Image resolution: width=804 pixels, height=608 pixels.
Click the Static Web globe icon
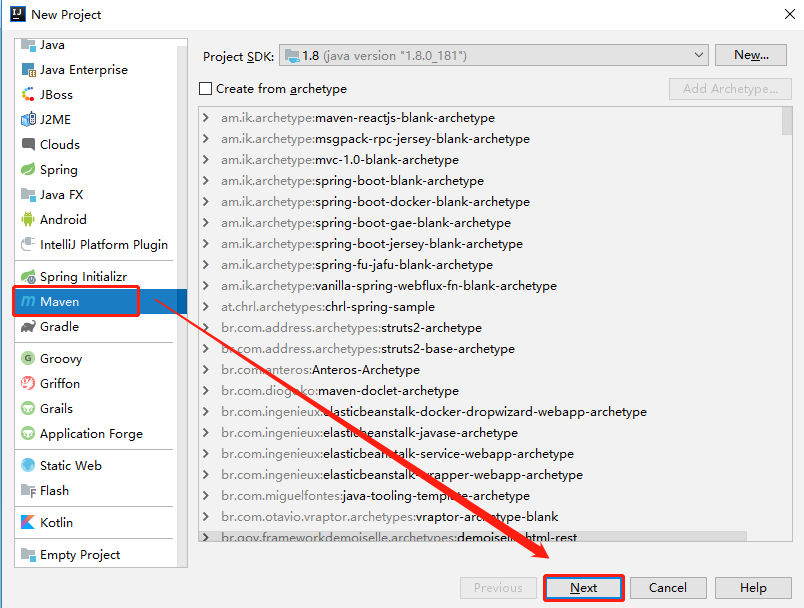[28, 465]
